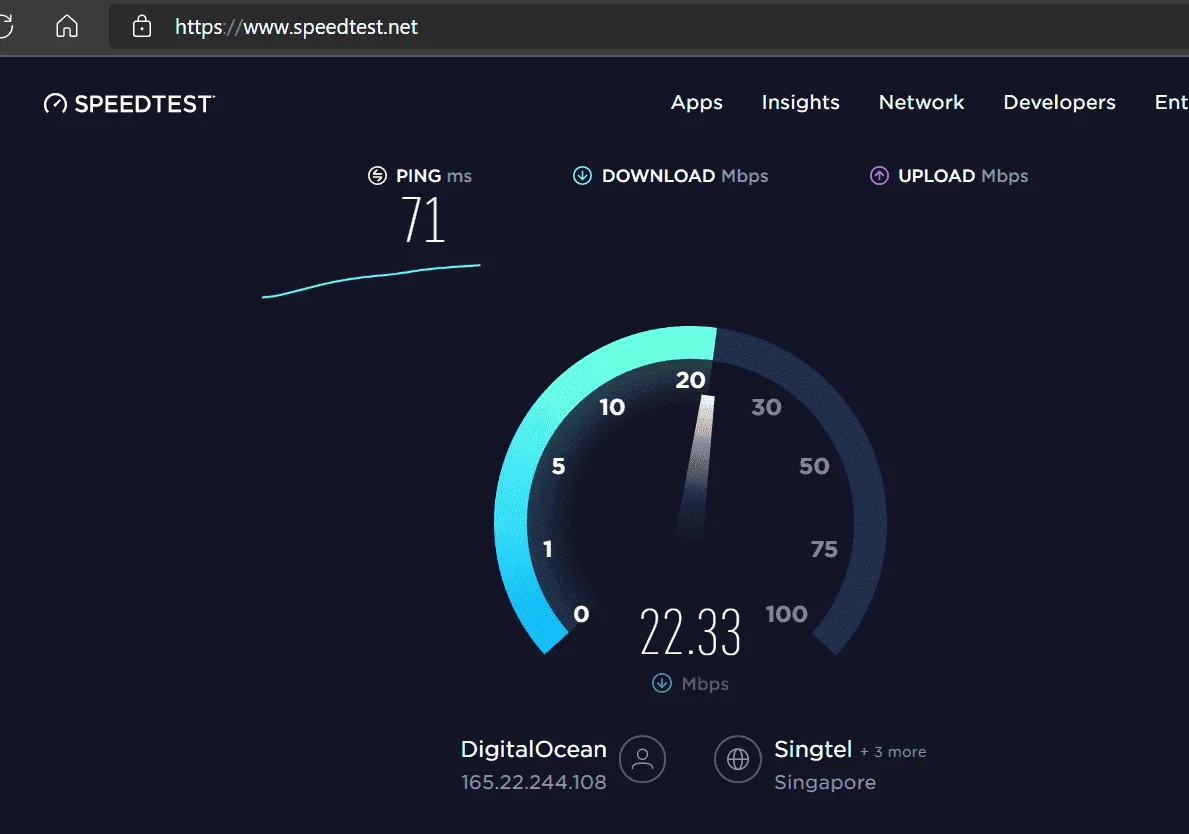This screenshot has height=834, width=1189.
Task: Click the download arrow icon beside DOWNLOAD
Action: pos(582,176)
